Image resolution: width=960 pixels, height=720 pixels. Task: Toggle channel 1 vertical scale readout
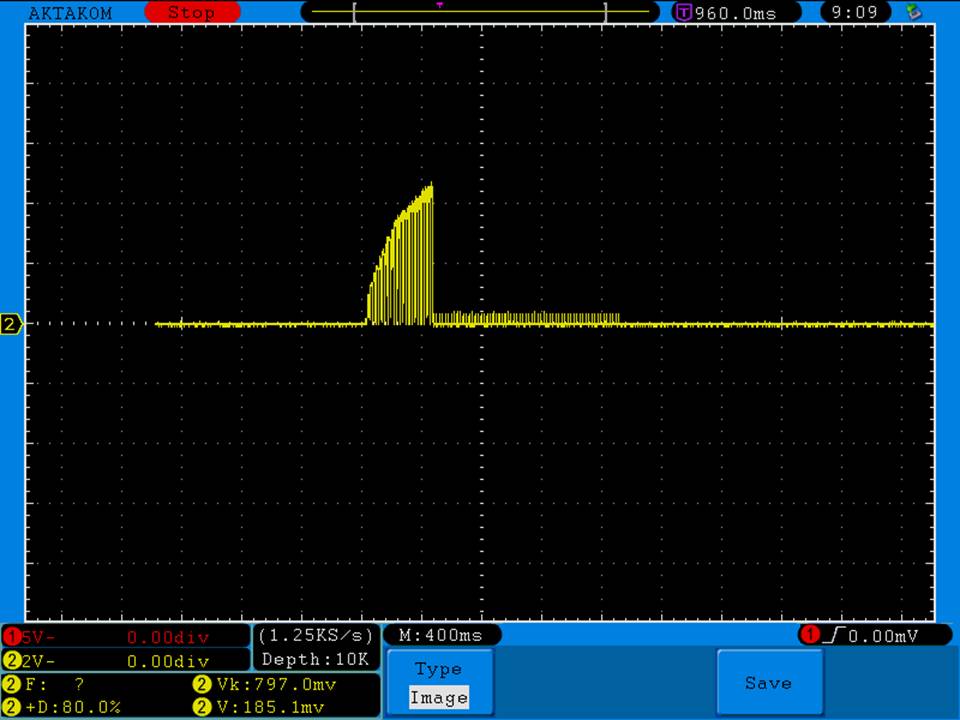pos(125,637)
